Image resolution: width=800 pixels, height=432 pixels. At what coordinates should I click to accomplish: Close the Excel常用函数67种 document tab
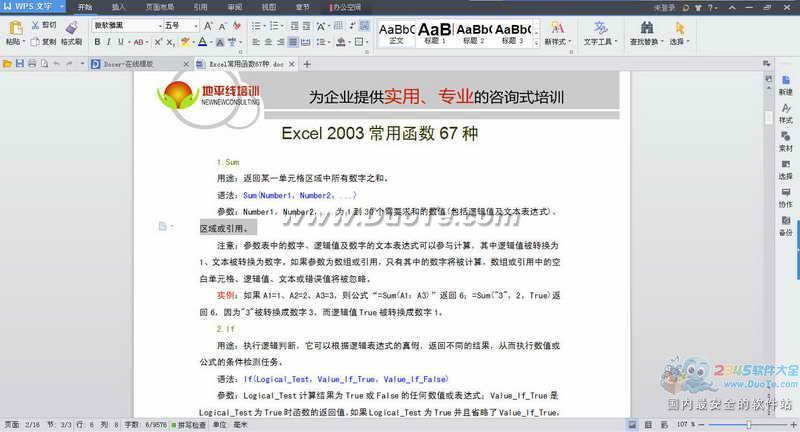click(291, 64)
